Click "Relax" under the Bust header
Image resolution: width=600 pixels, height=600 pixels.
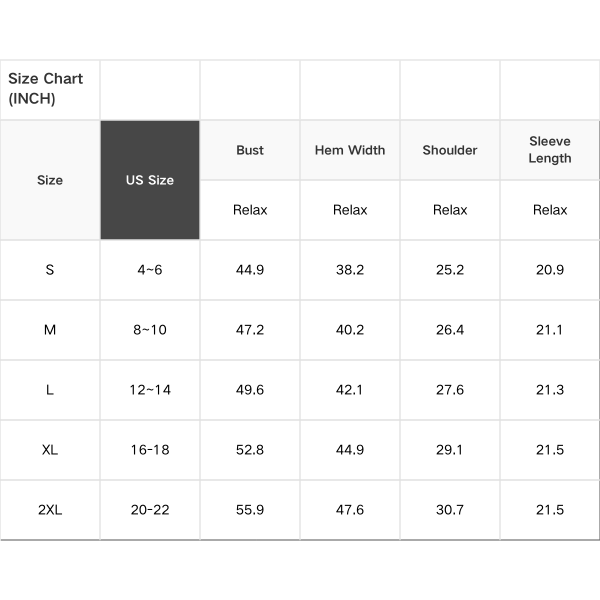(250, 210)
